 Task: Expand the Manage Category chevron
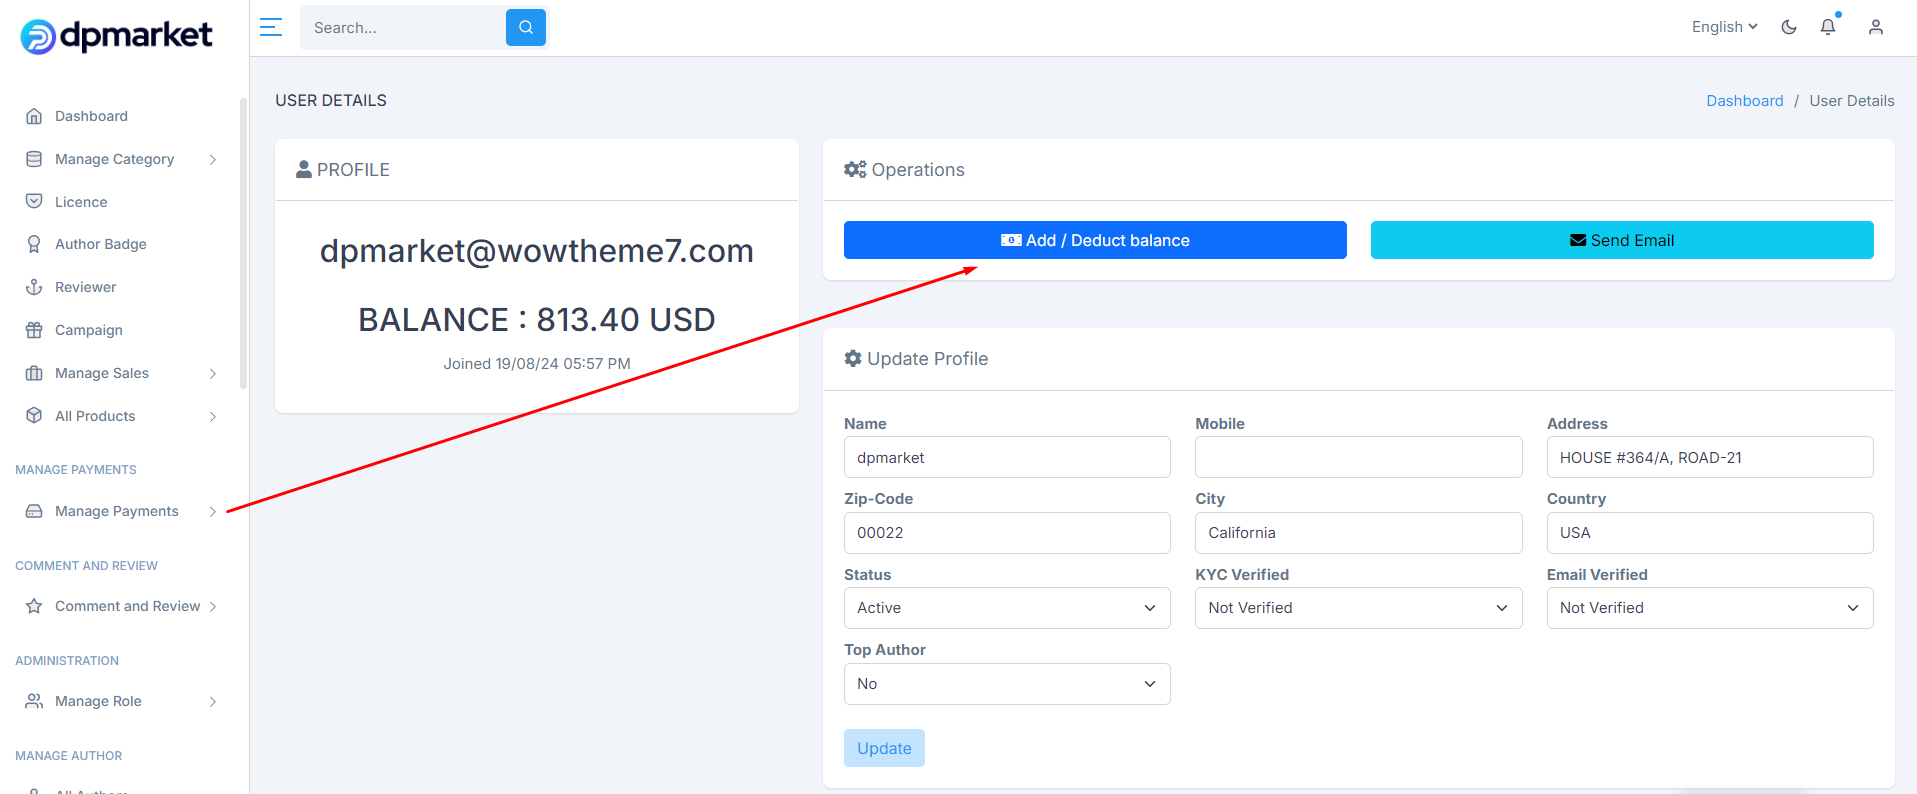[213, 159]
